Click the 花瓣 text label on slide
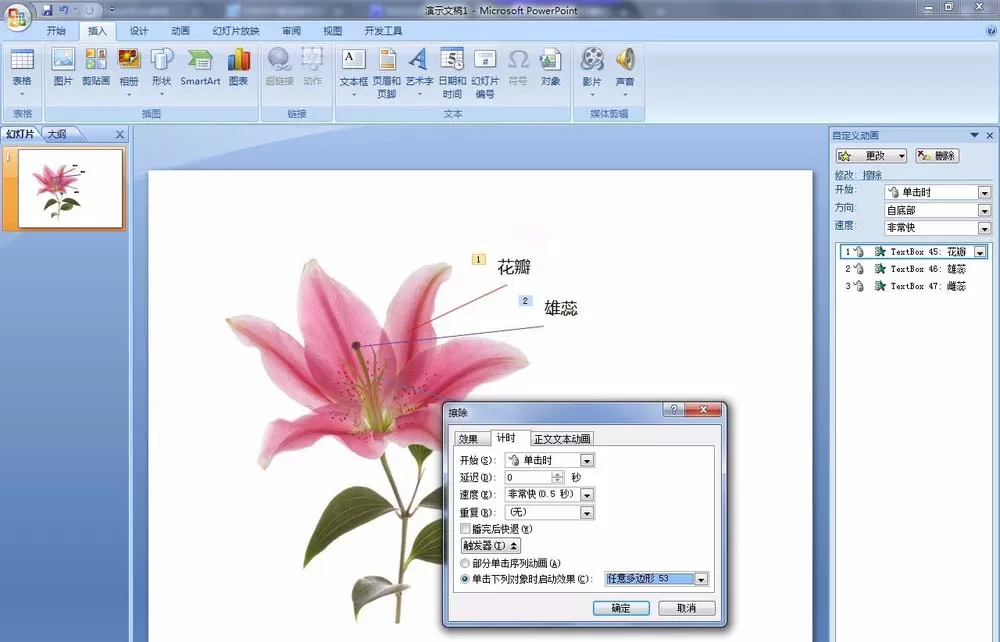Screen dimensions: 1000x642 coord(514,266)
